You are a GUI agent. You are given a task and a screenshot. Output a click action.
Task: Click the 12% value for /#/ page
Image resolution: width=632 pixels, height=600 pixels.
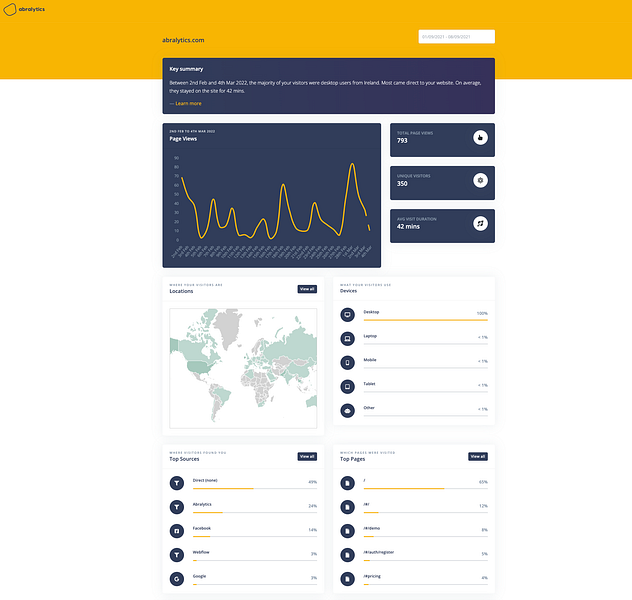pos(483,506)
